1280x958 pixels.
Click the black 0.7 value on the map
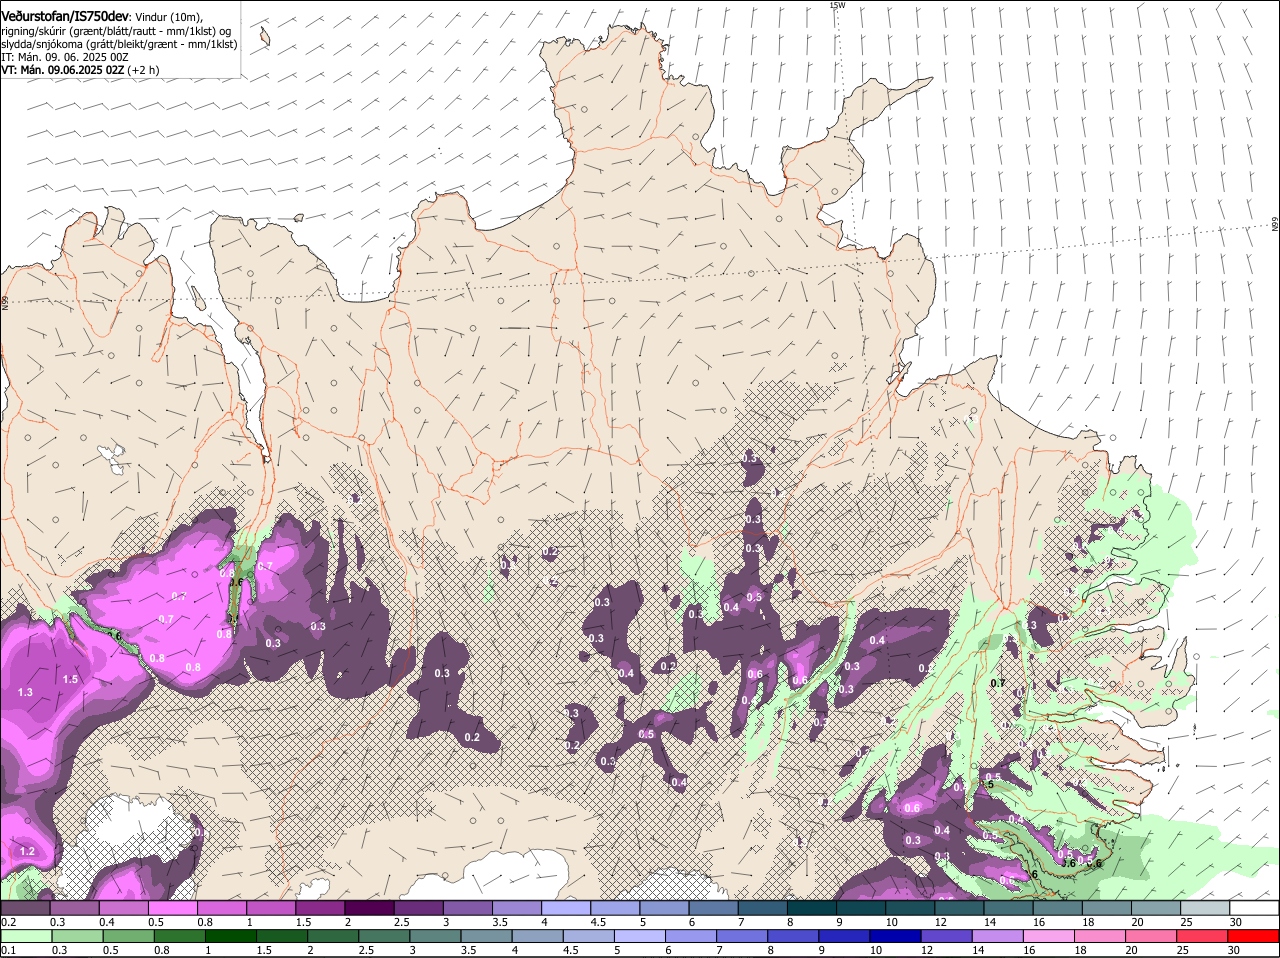point(997,683)
